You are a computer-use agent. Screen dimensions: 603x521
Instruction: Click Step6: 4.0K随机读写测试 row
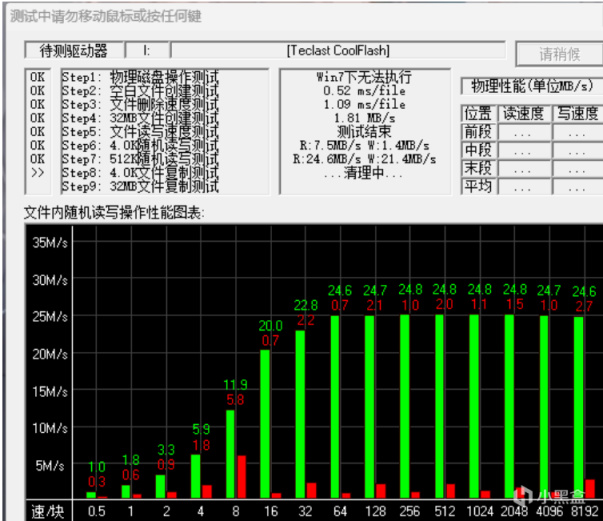pyautogui.click(x=140, y=146)
